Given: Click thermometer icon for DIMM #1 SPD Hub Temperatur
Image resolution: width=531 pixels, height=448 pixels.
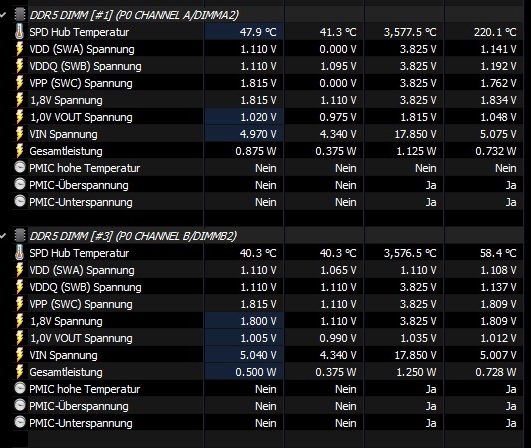Looking at the screenshot, I should tap(20, 32).
